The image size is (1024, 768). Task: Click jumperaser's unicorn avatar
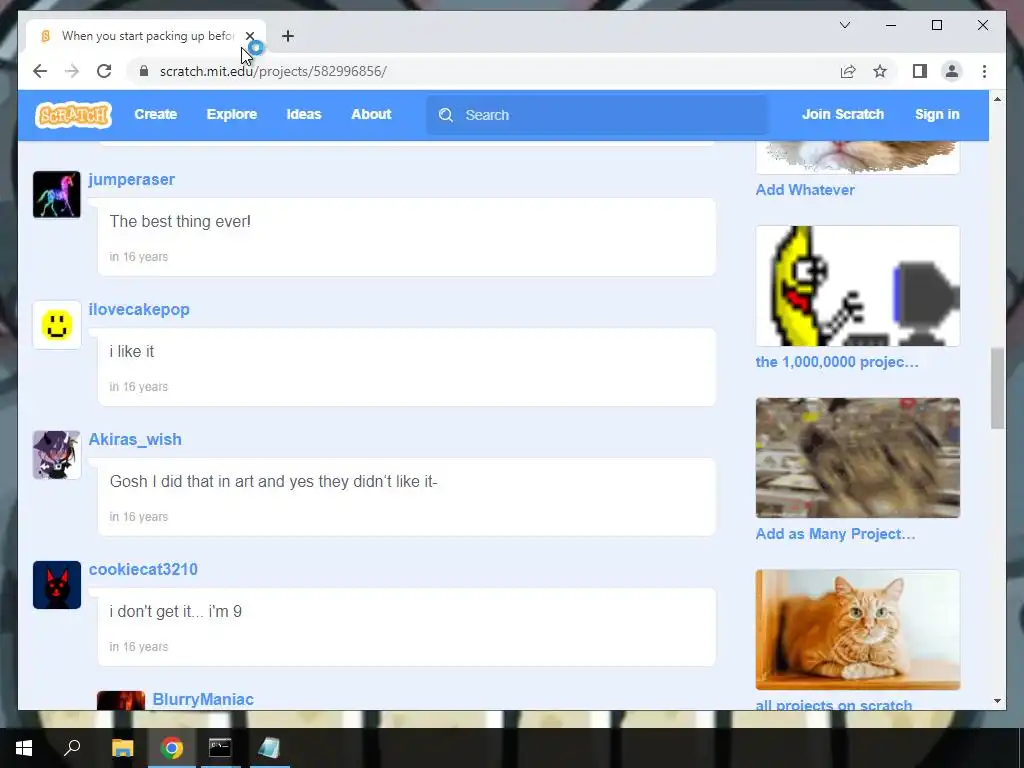[57, 195]
